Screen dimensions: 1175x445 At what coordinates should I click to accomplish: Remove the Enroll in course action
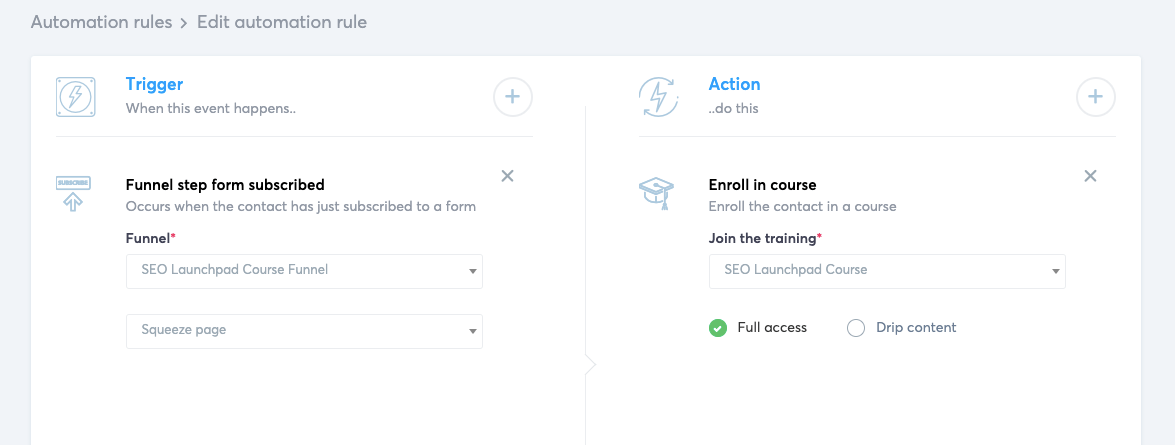click(x=1090, y=176)
